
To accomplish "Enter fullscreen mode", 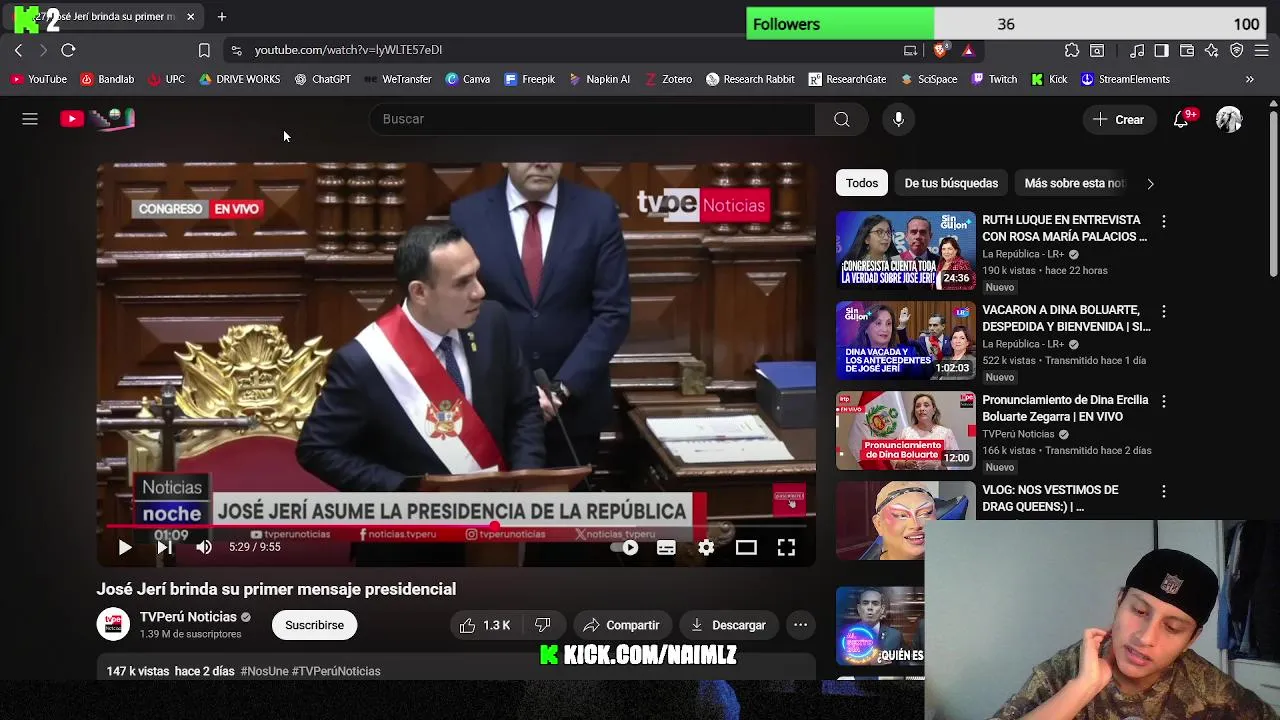I will [786, 547].
